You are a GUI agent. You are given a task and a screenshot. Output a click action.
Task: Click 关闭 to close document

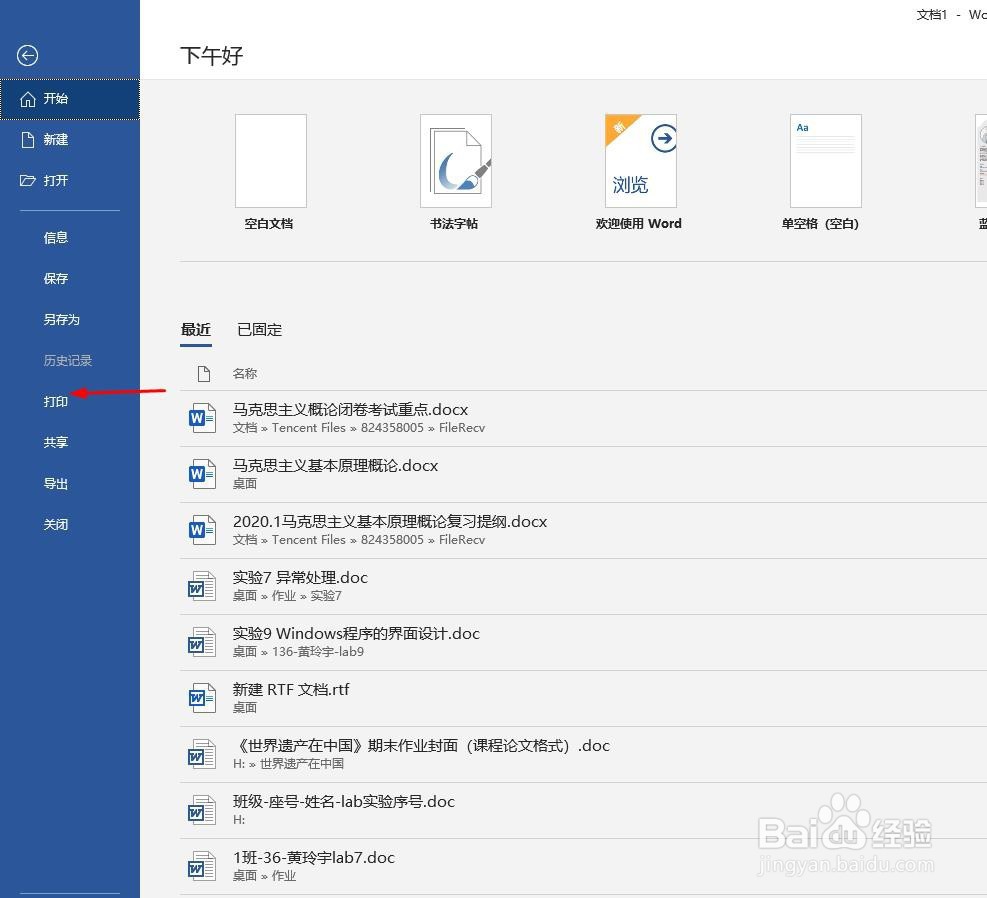point(70,524)
